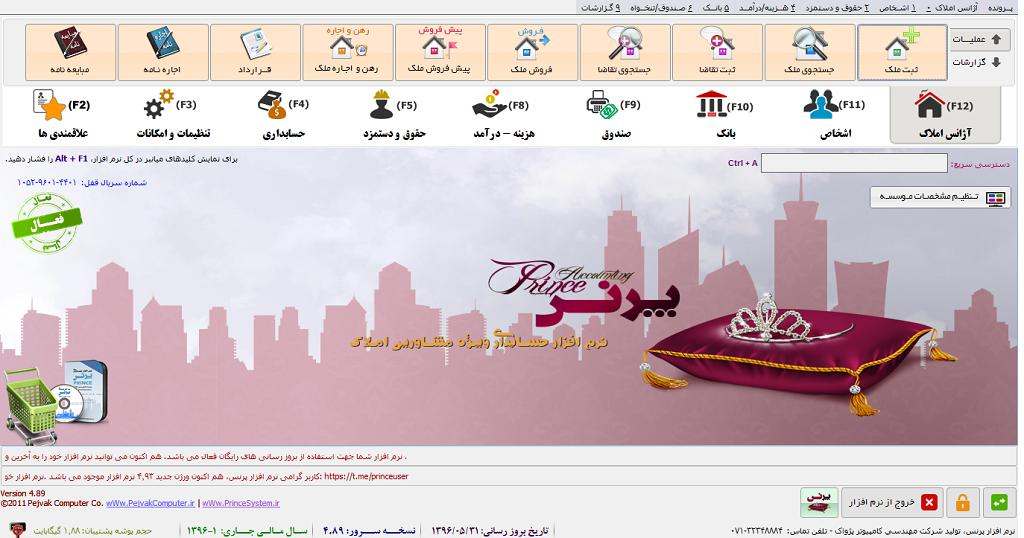Open the wWw.PrinceSystem.ir link
The image size is (1024, 538).
pyautogui.click(x=241, y=503)
